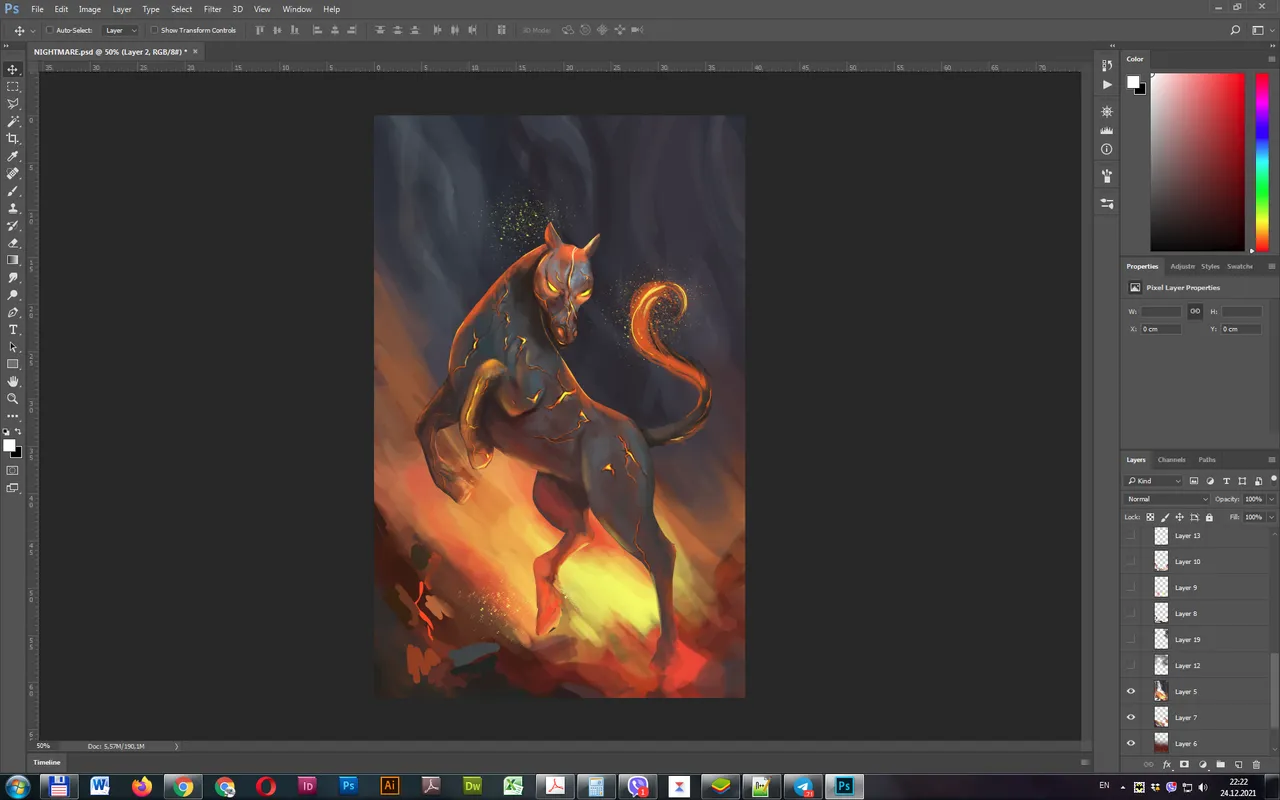Viewport: 1280px width, 800px height.
Task: Create a new layer
Action: [x=1238, y=765]
